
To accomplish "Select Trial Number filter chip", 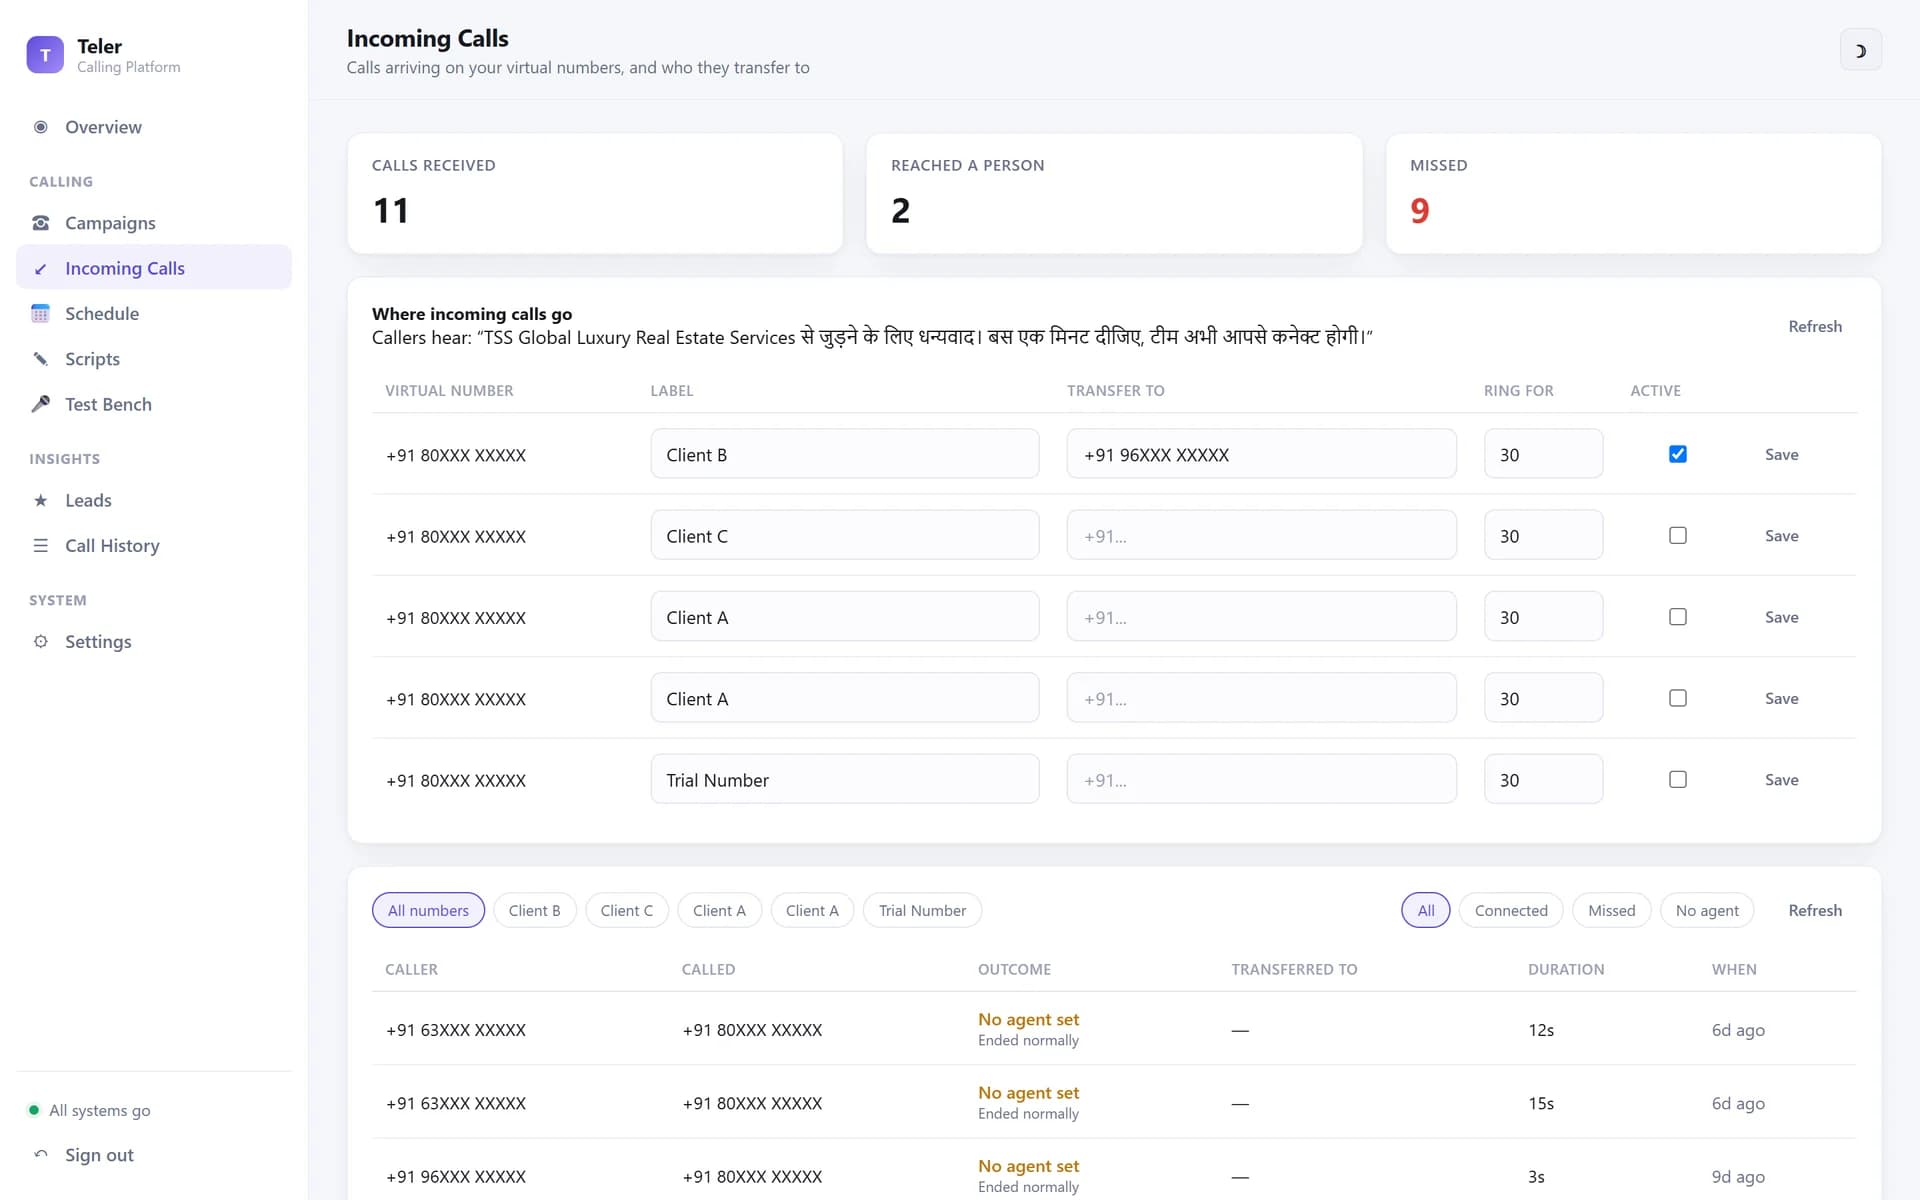I will point(922,910).
